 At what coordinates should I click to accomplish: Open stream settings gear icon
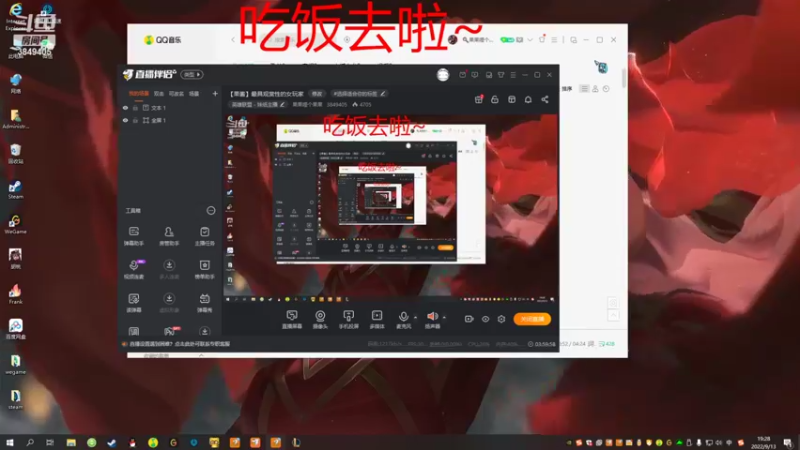[502, 319]
